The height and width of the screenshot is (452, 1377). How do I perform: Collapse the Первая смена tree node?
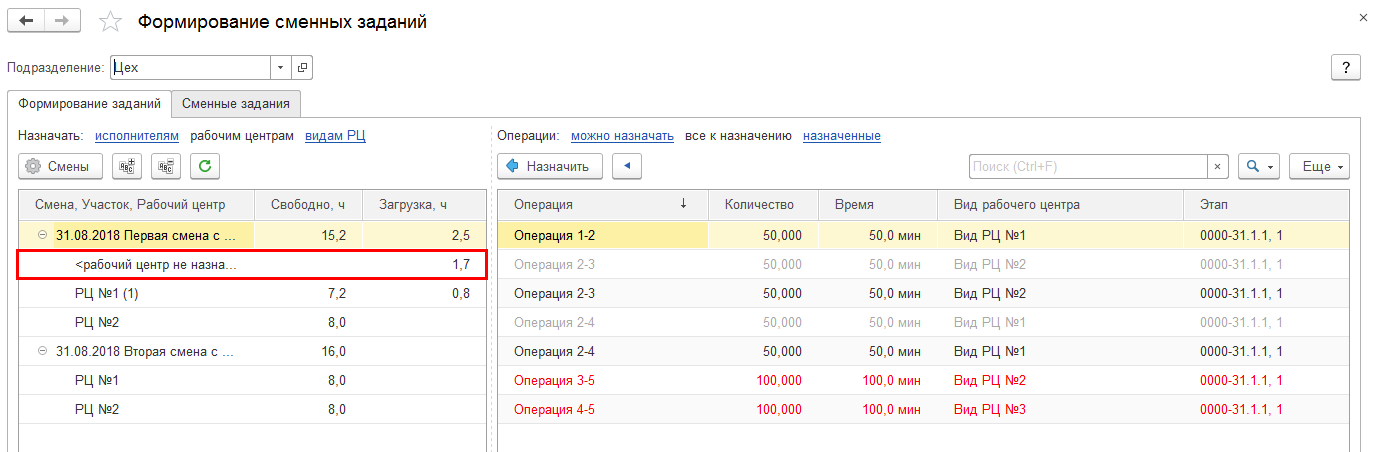42,236
